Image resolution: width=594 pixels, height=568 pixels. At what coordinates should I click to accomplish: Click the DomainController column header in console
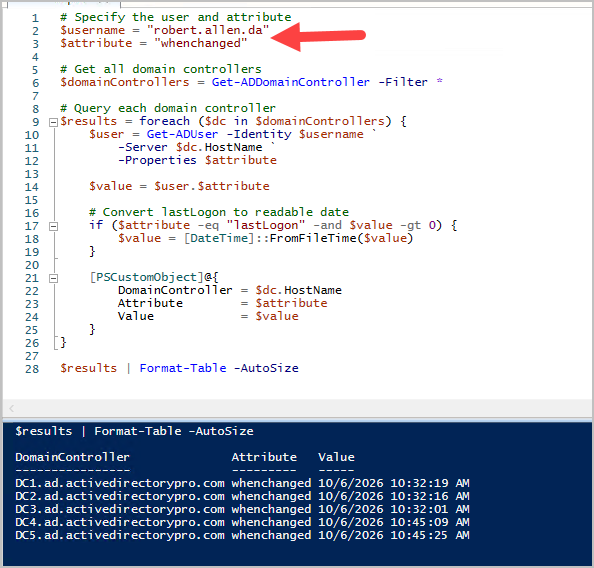72,457
